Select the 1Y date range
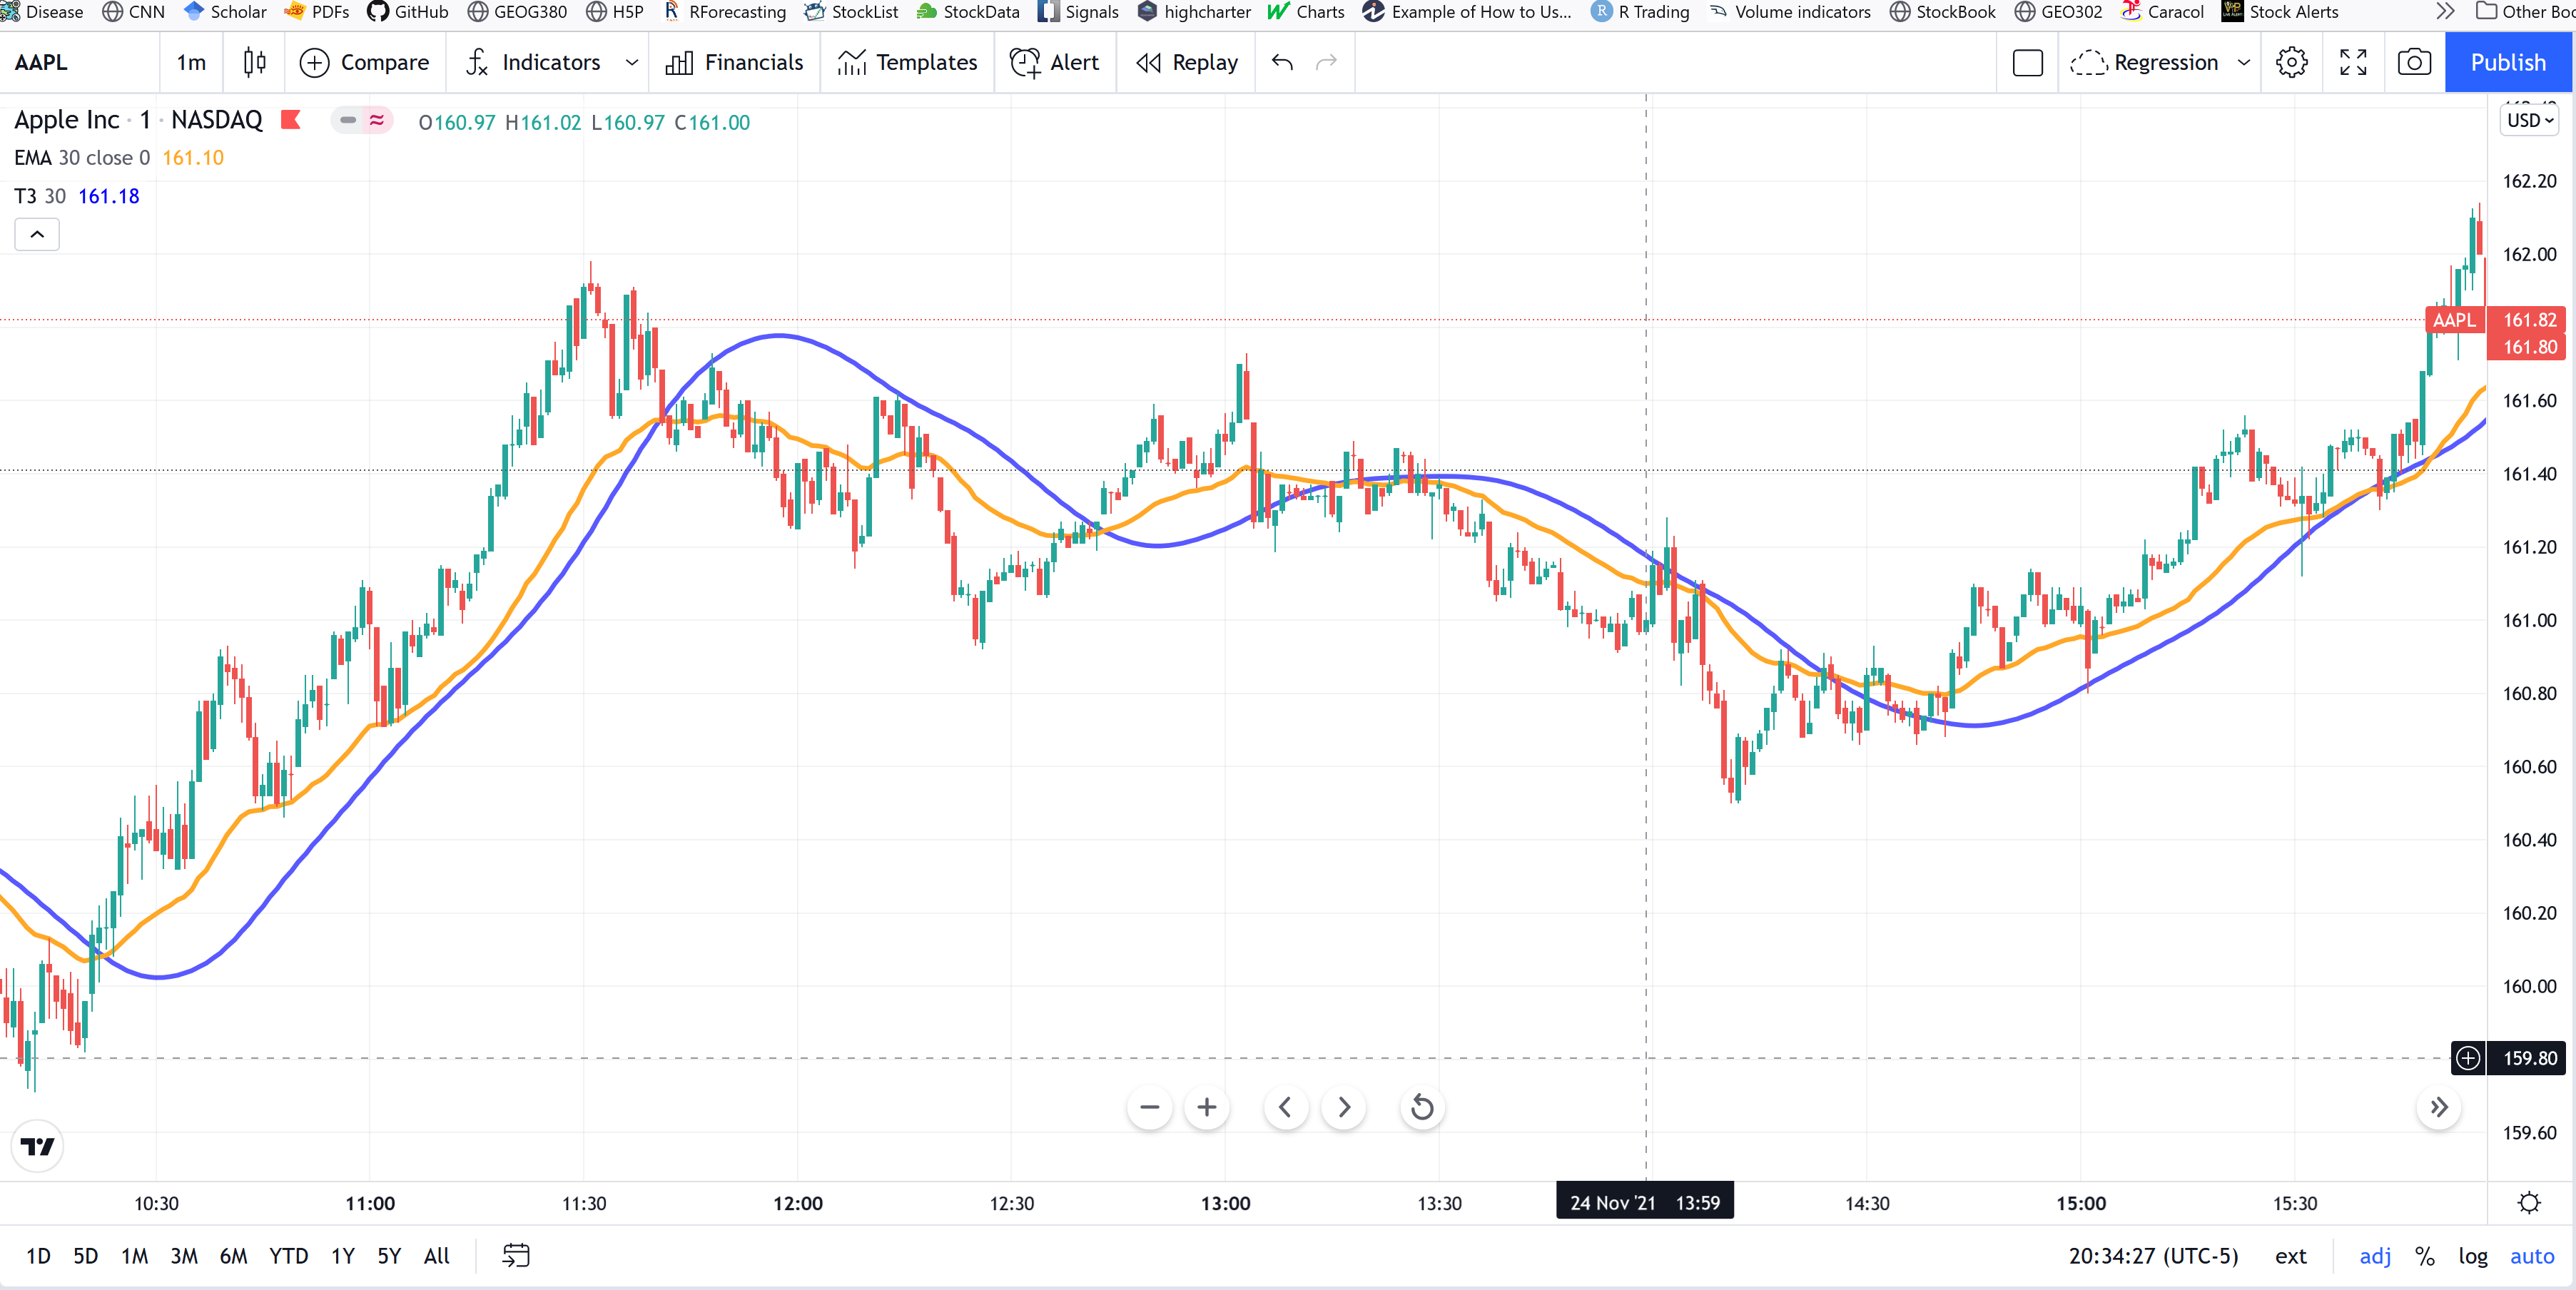This screenshot has height=1290, width=2576. 343,1256
